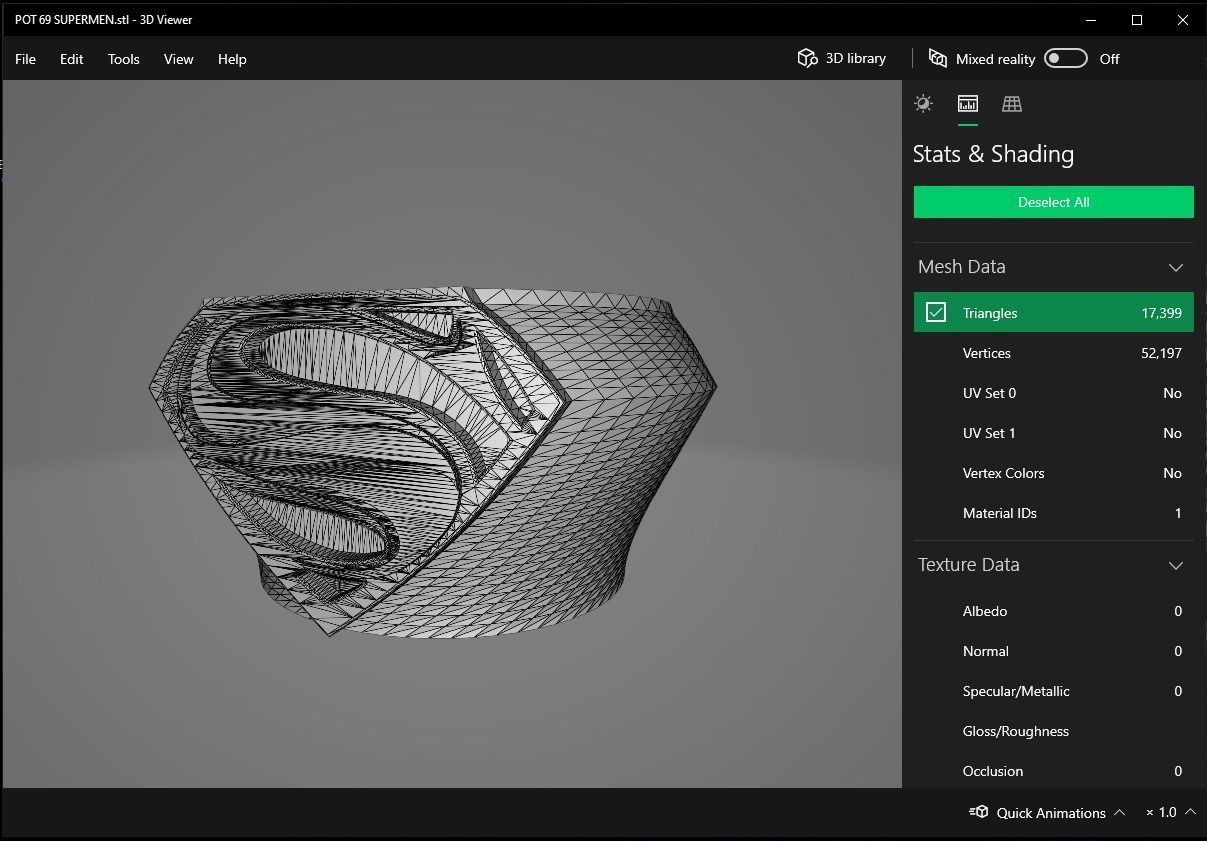1207x841 pixels.
Task: Open the Tools menu
Action: coord(124,59)
